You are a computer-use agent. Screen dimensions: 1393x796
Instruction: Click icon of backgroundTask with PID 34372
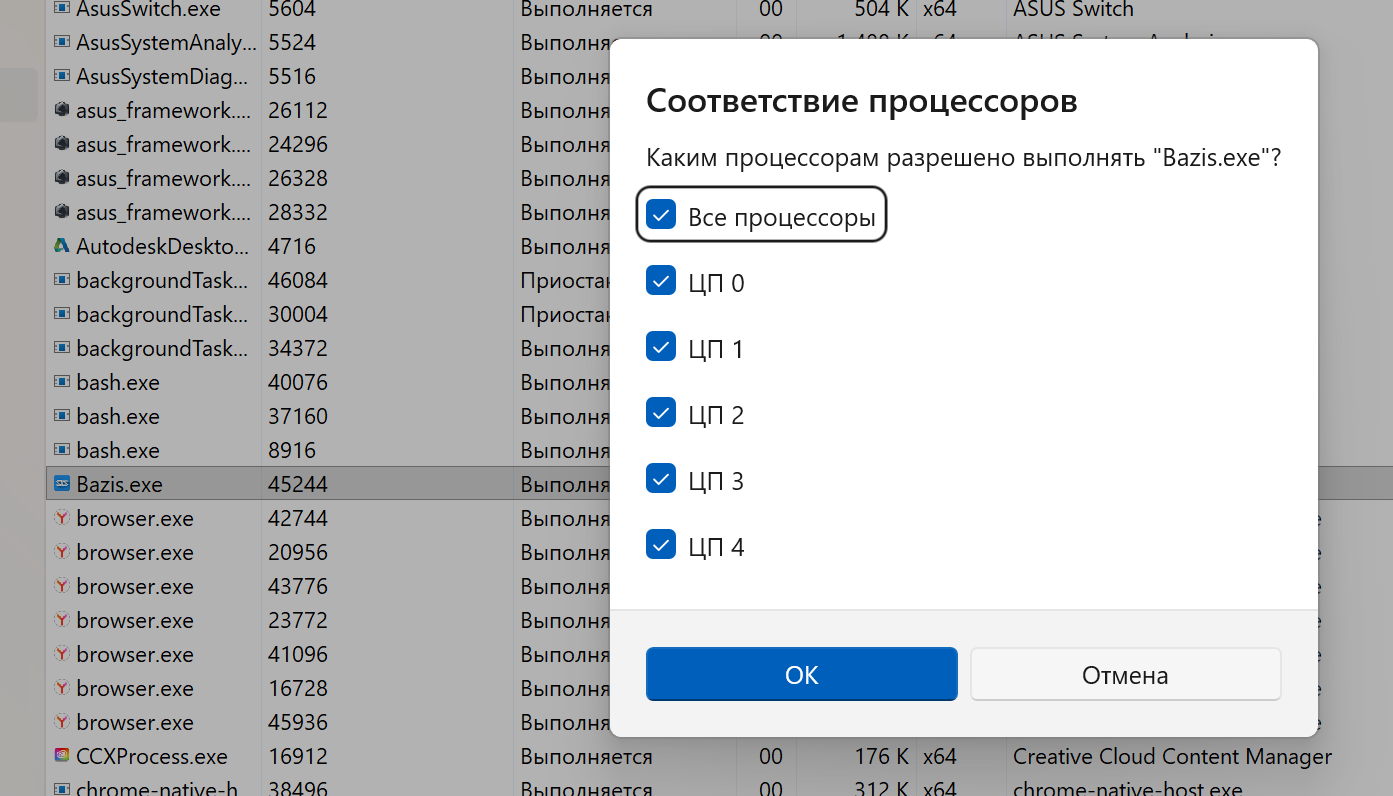click(x=61, y=348)
